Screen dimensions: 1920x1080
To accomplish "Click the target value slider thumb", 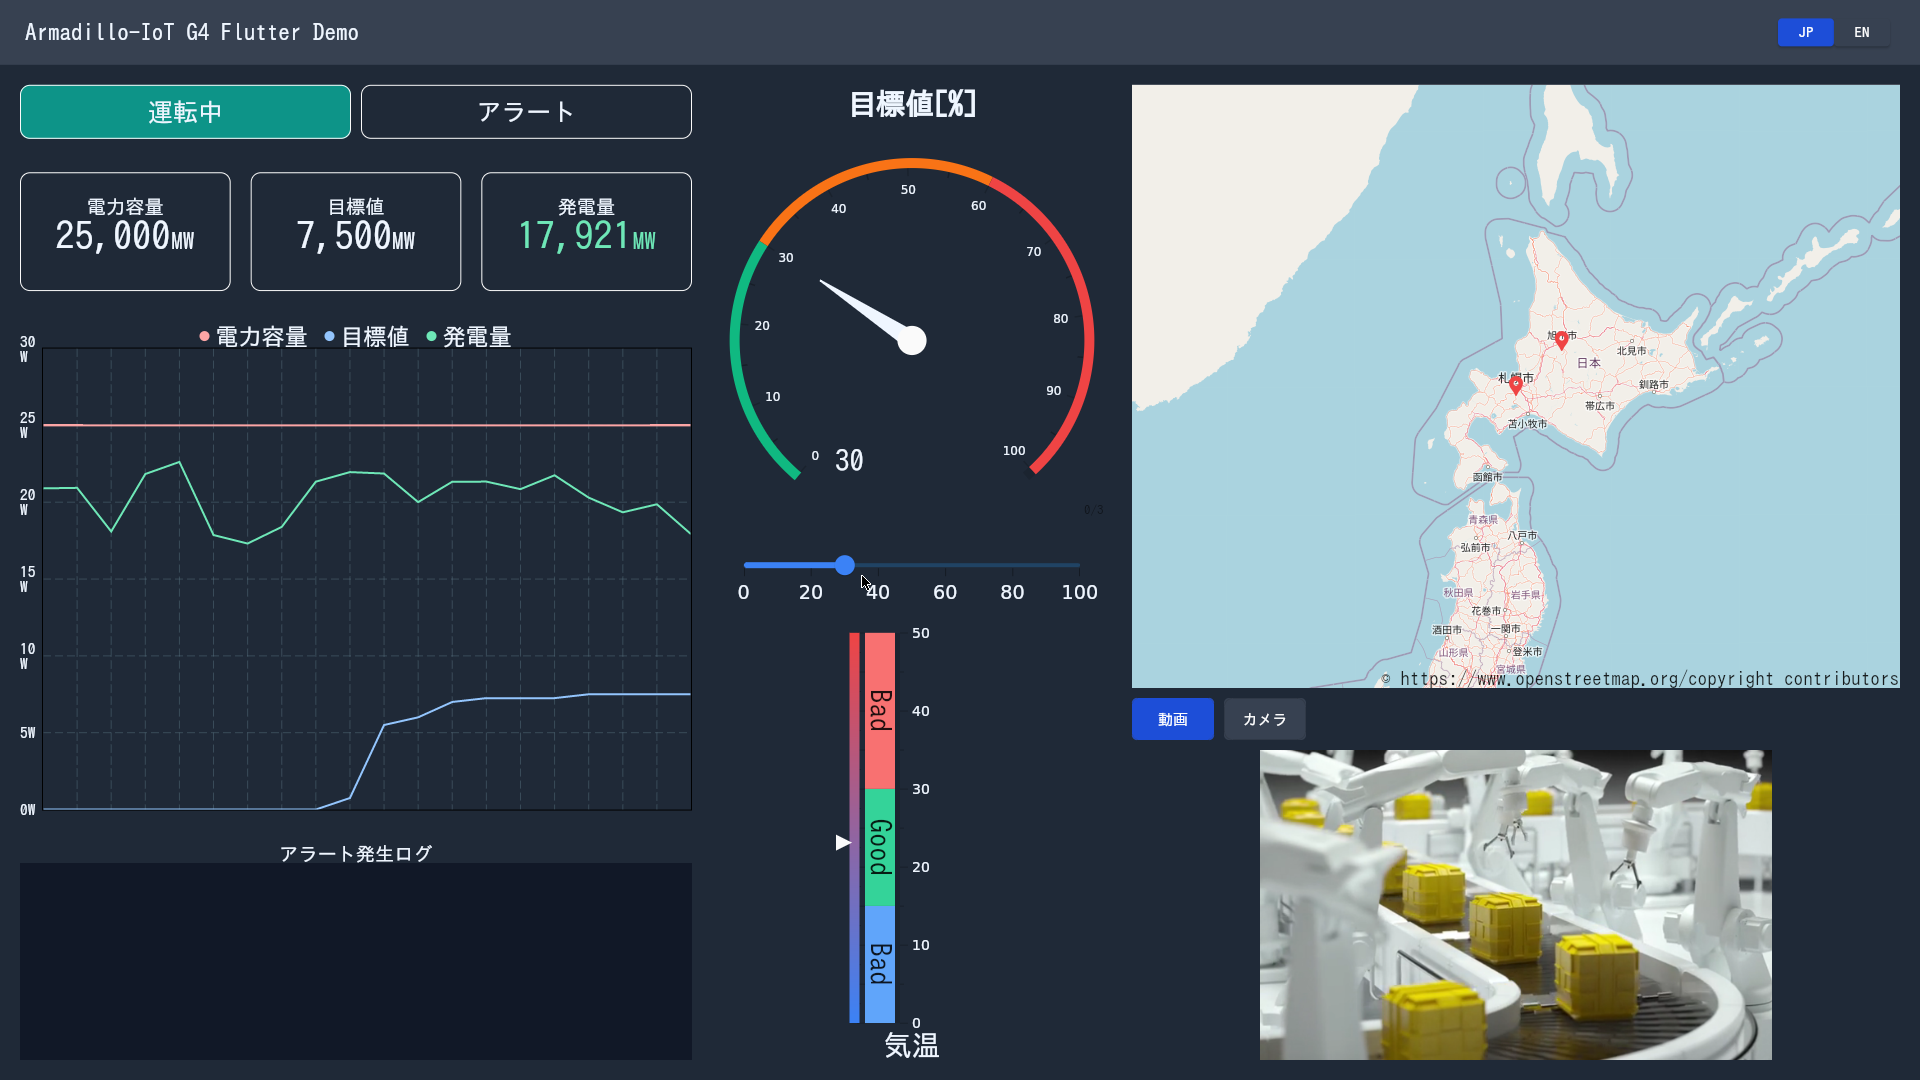I will (845, 565).
